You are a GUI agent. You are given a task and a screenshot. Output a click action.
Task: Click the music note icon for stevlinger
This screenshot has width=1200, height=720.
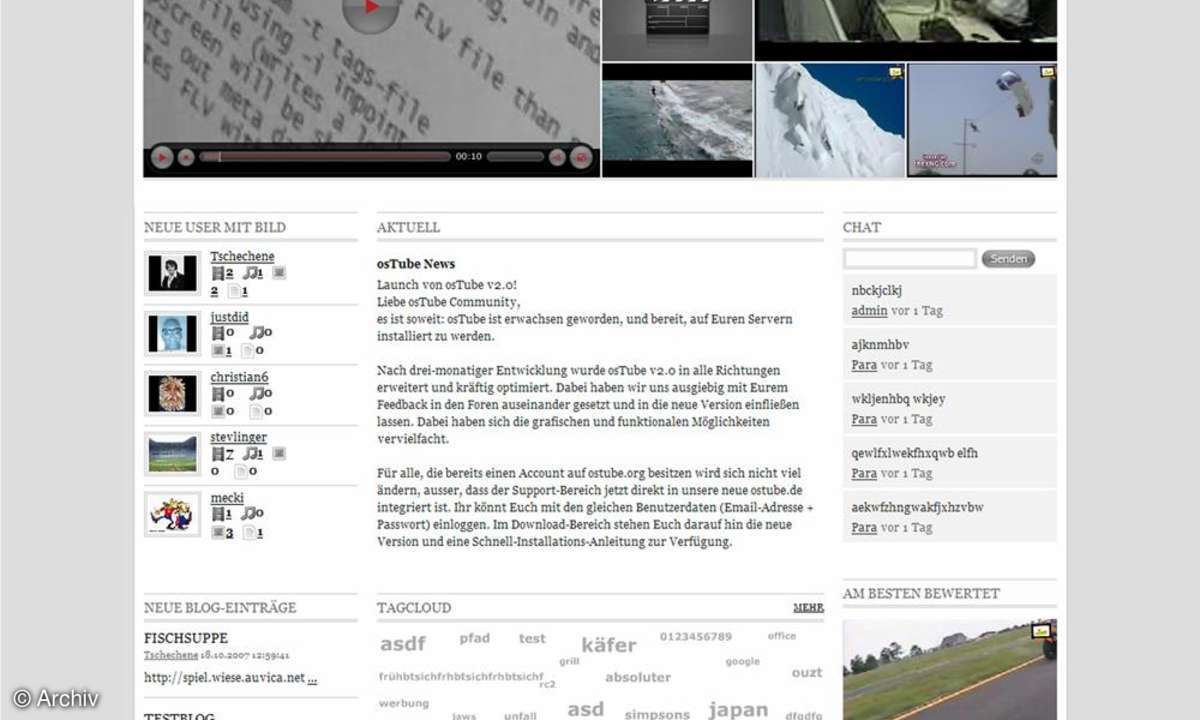(249, 454)
